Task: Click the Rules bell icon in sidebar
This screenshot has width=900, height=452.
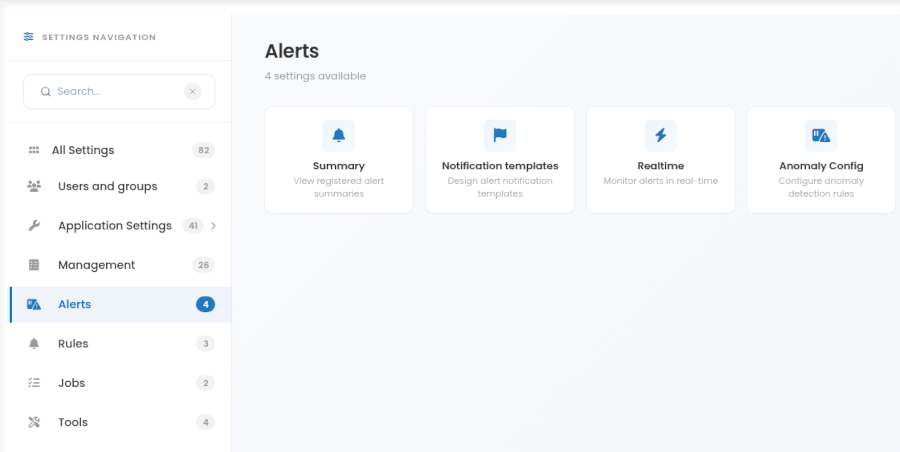Action: tap(34, 343)
